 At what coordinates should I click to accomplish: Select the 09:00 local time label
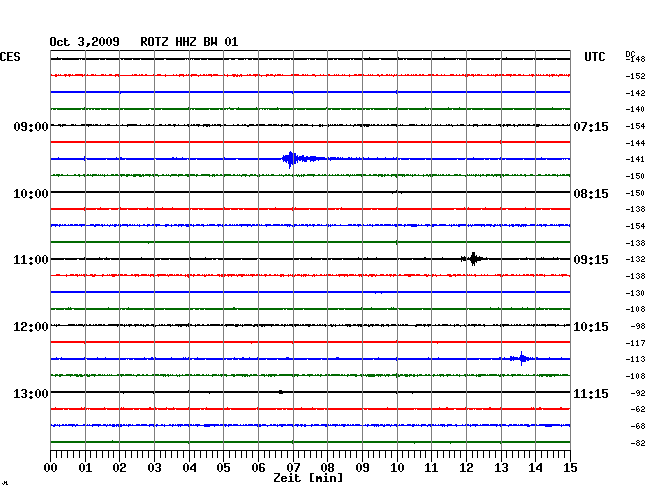coord(31,126)
